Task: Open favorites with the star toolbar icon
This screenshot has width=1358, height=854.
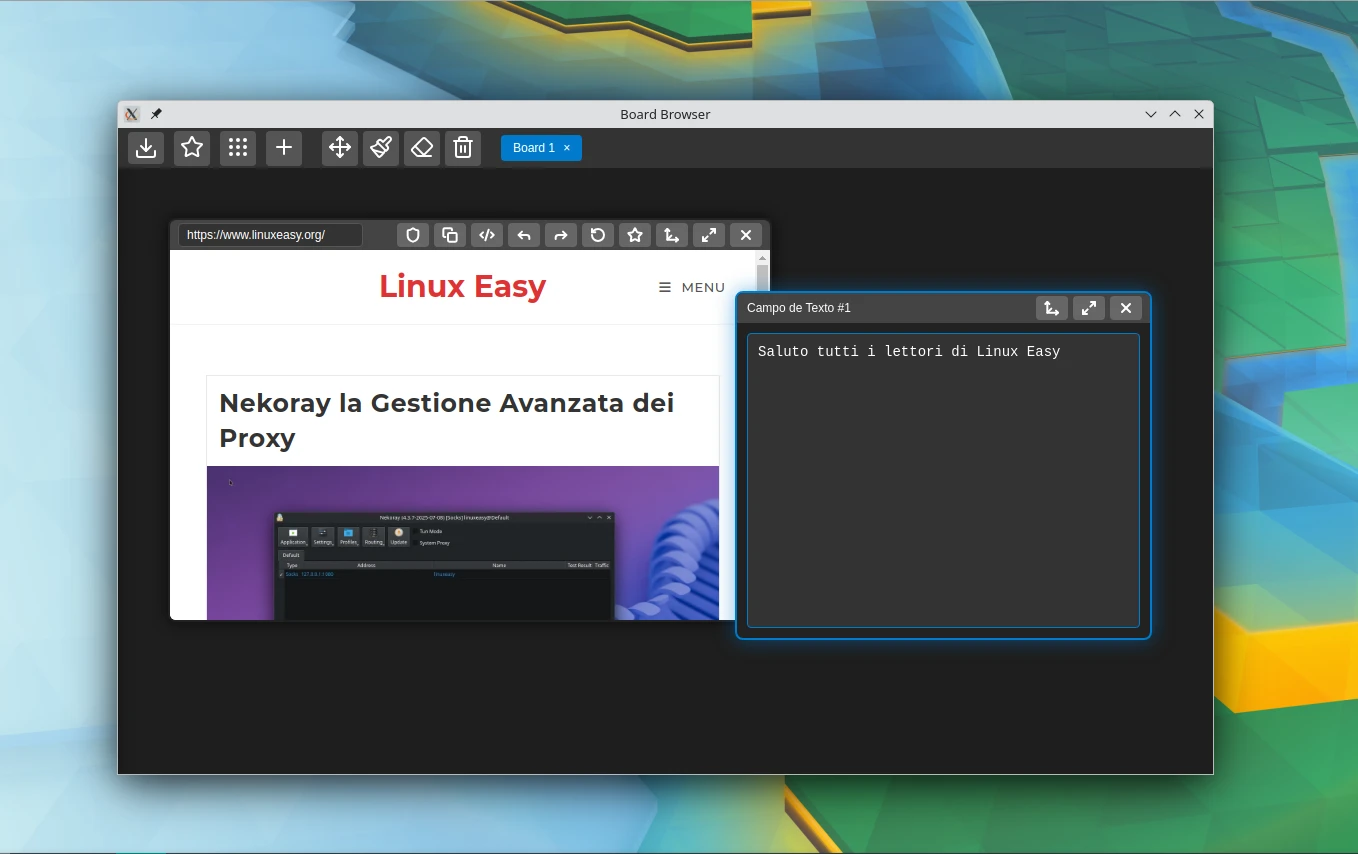Action: tap(192, 148)
